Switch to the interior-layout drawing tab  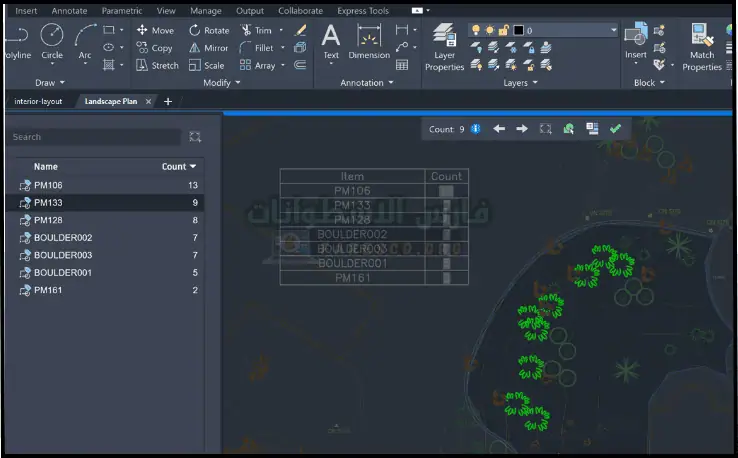tap(38, 102)
